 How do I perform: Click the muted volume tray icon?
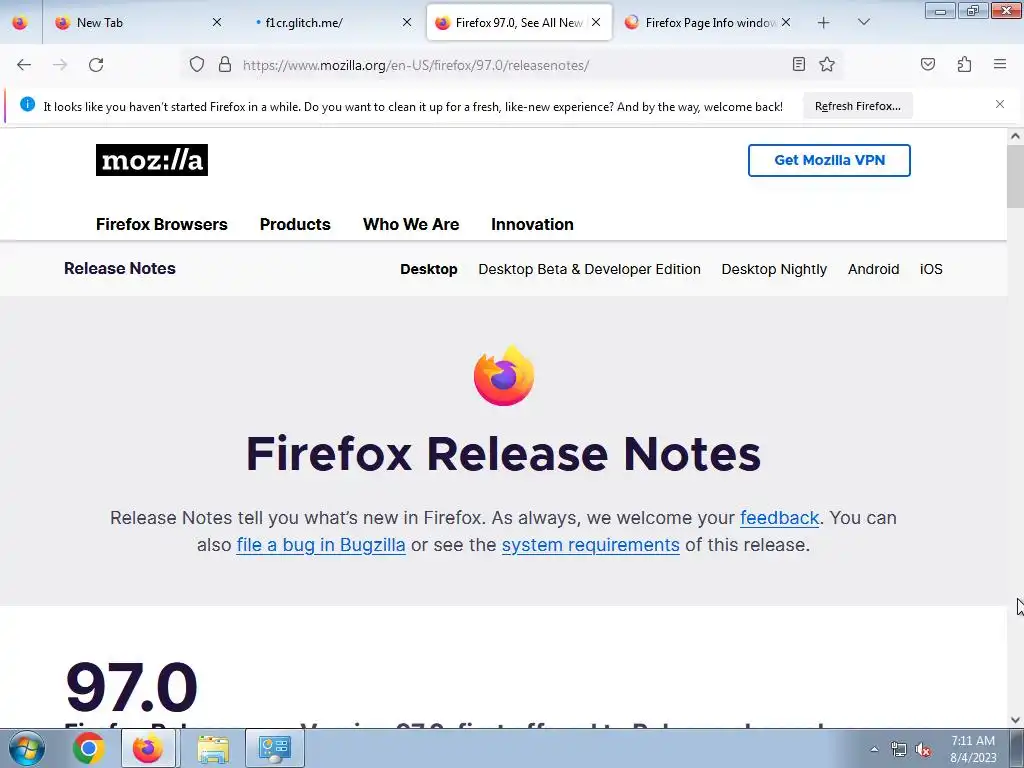click(x=923, y=750)
